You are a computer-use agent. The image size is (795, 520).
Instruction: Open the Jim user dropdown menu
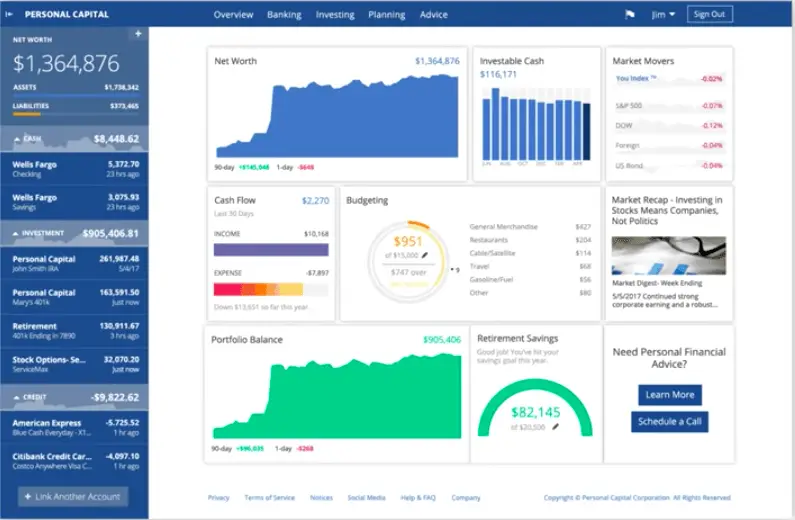[x=663, y=15]
